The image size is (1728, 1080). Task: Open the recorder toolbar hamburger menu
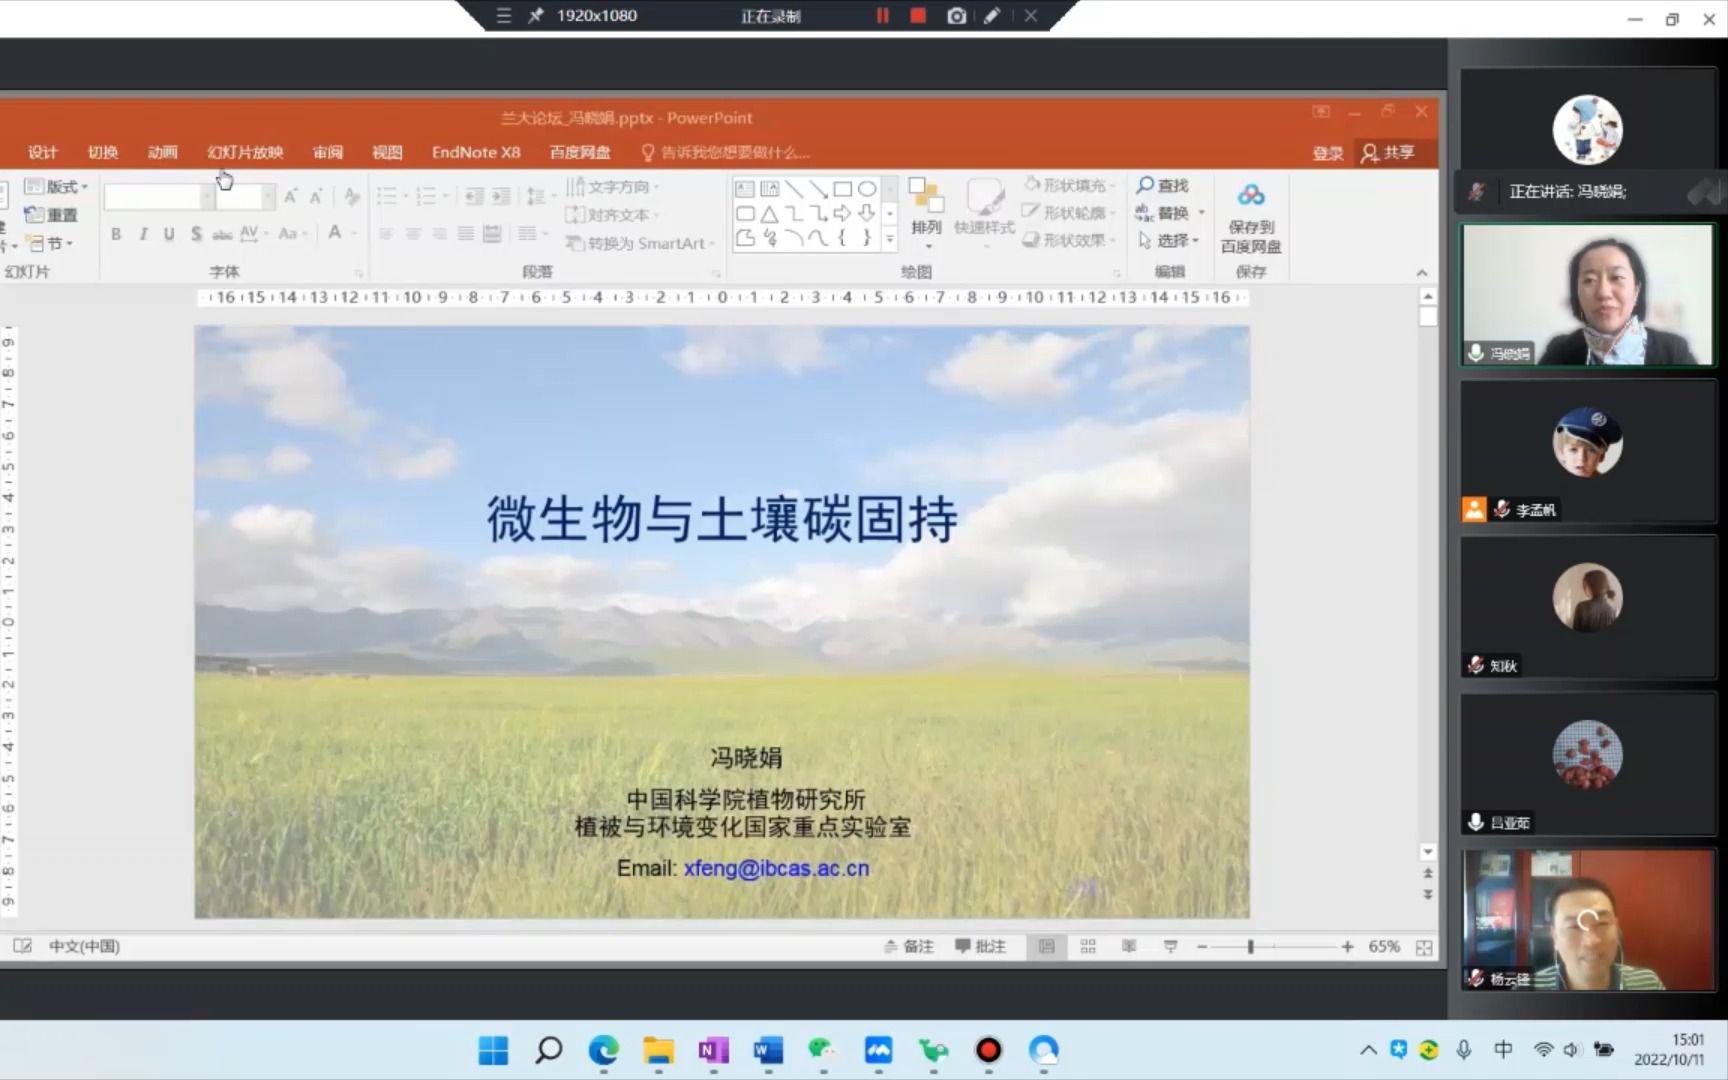pos(503,16)
